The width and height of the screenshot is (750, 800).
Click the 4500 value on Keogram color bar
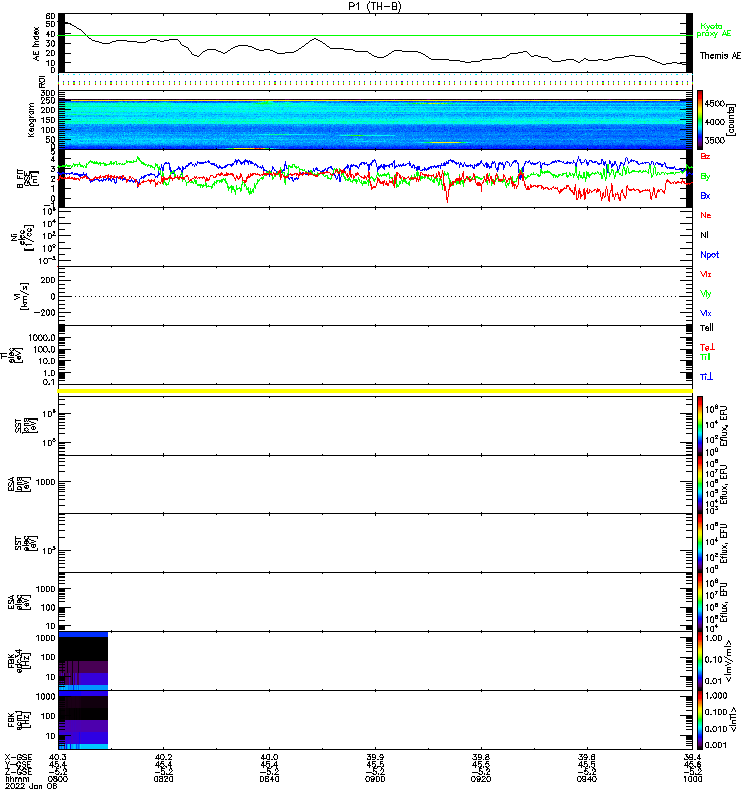tap(714, 104)
